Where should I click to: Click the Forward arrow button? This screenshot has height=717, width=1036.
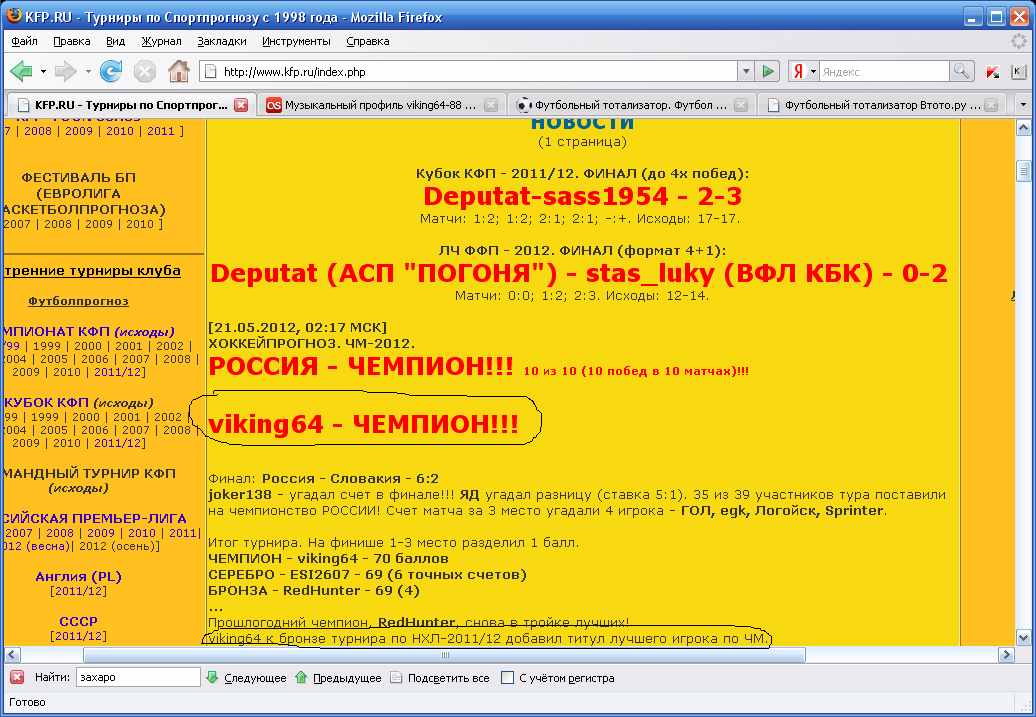65,71
